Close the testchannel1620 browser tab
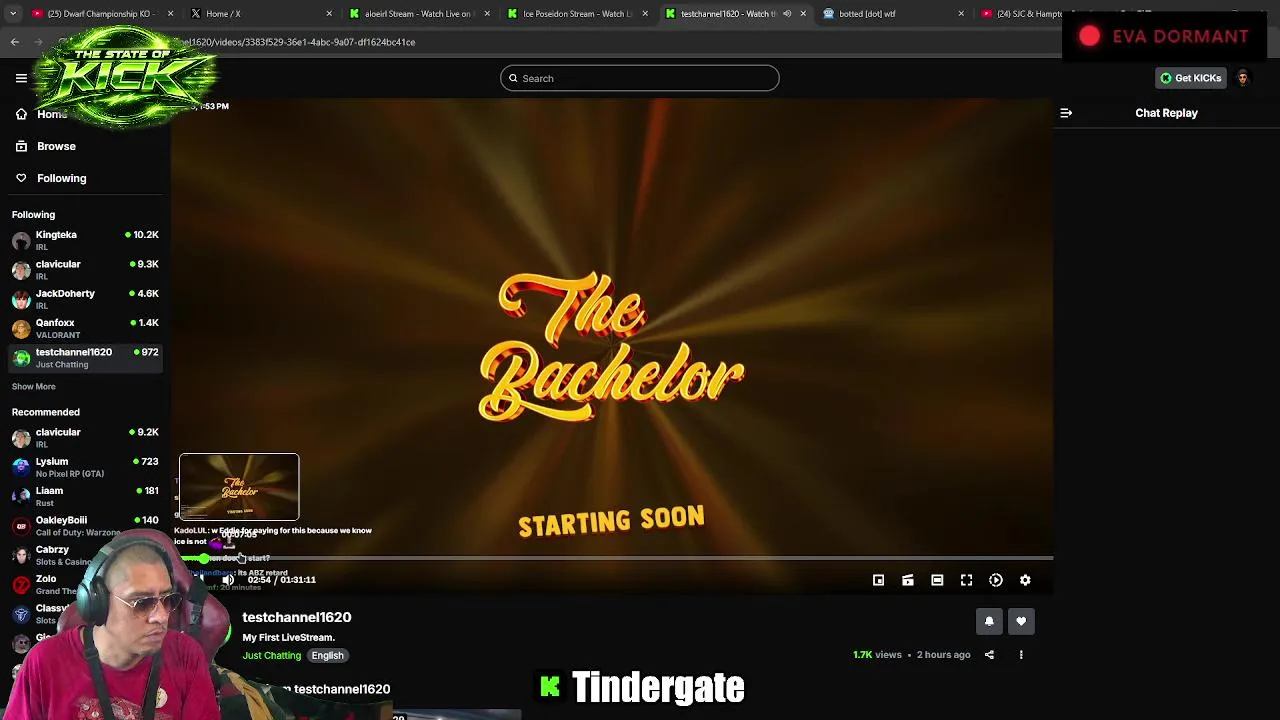The width and height of the screenshot is (1280, 720). (x=803, y=14)
